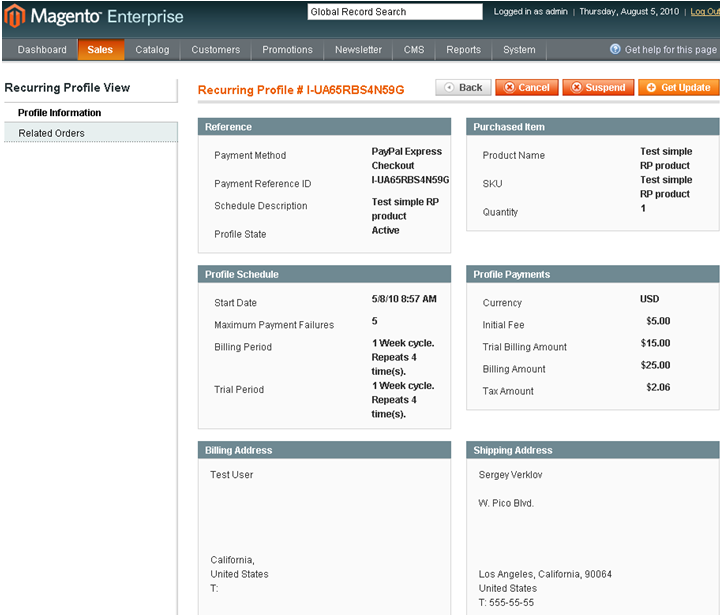
Task: Open the Customers menu
Action: 215,50
